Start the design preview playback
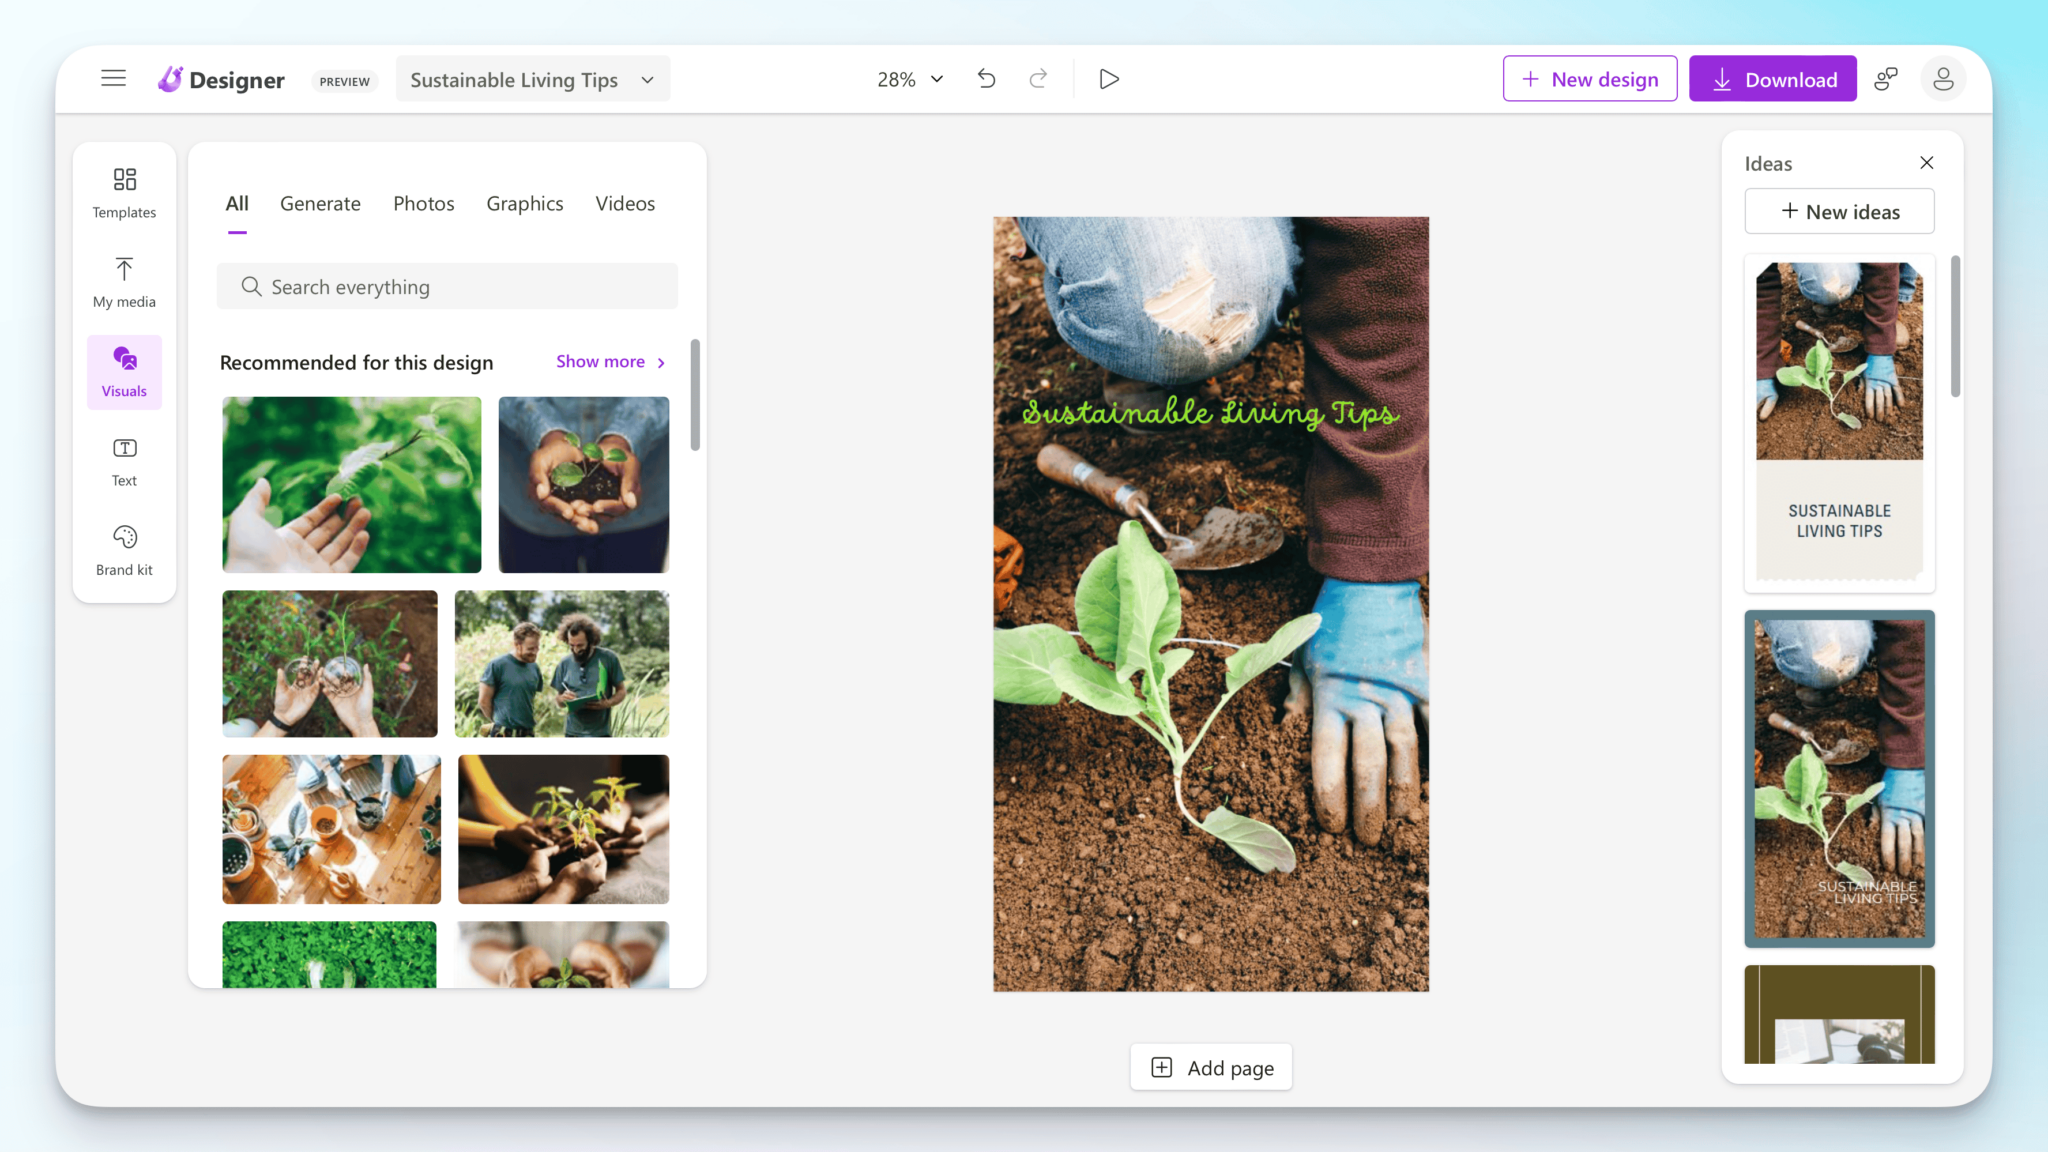The width and height of the screenshot is (2048, 1152). tap(1108, 78)
